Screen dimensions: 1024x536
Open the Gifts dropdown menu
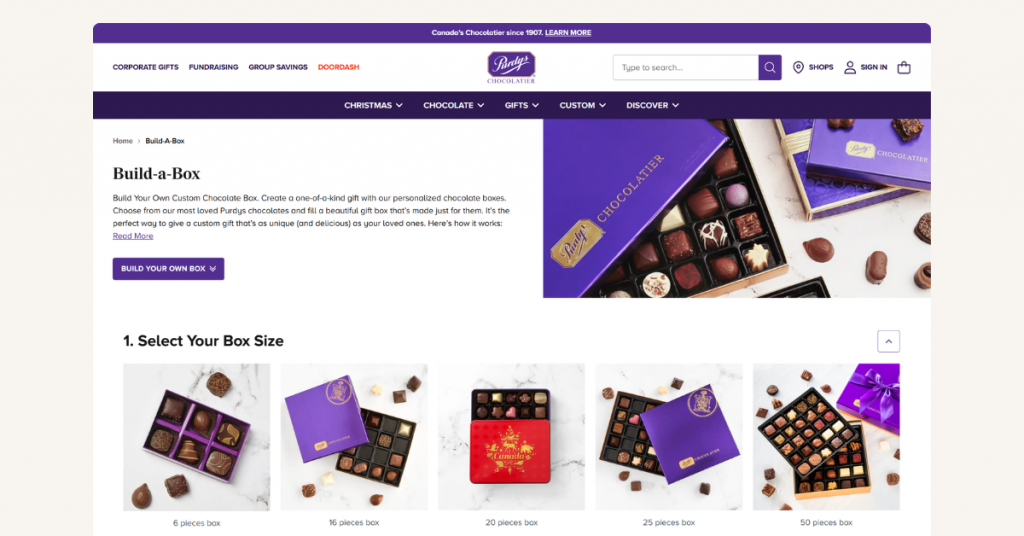coord(521,105)
